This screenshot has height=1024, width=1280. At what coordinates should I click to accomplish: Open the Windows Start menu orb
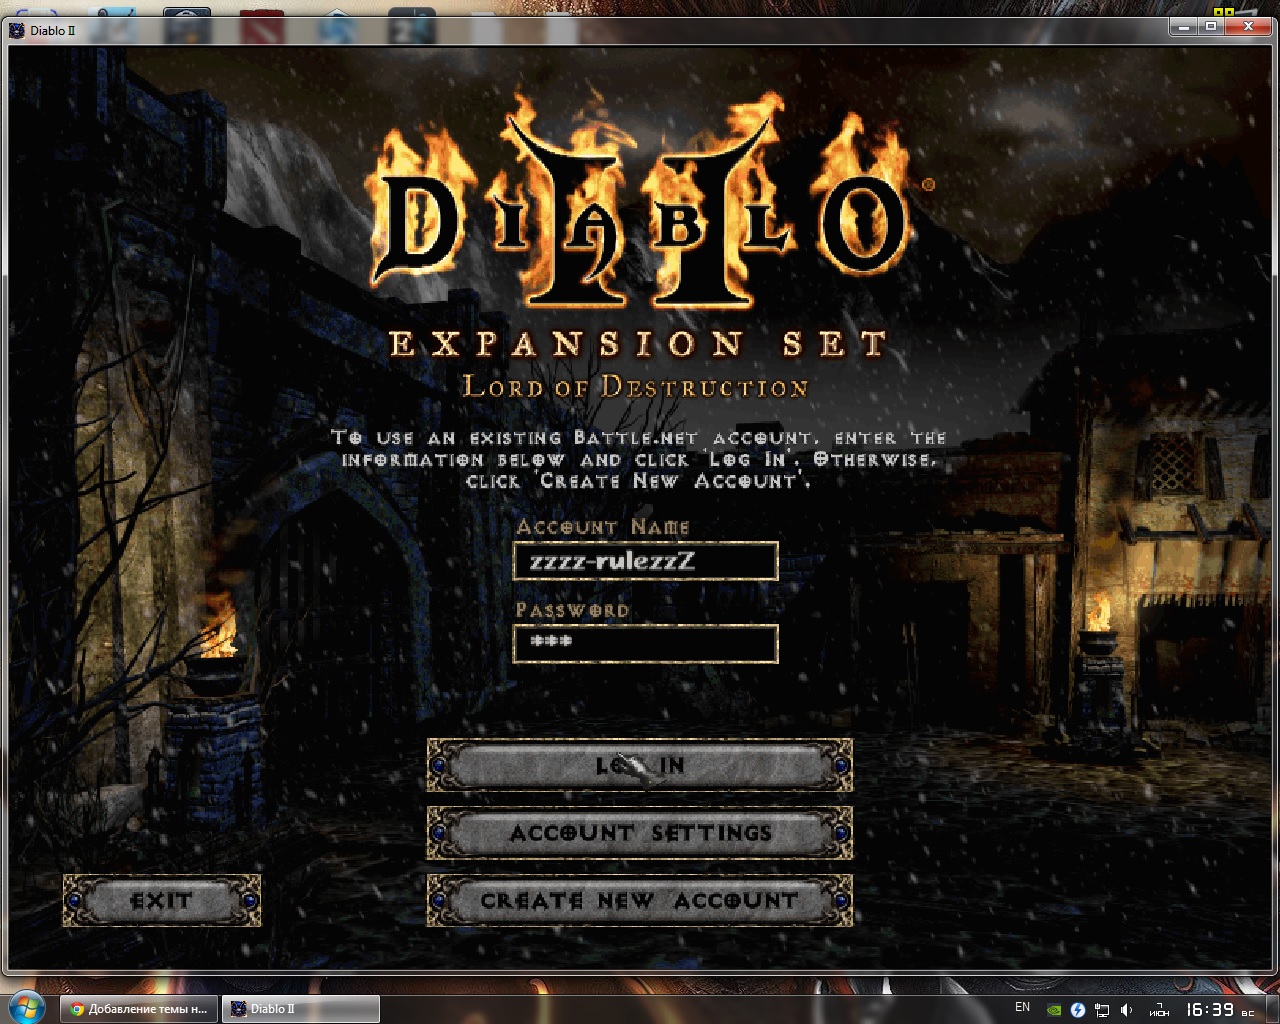(27, 1008)
